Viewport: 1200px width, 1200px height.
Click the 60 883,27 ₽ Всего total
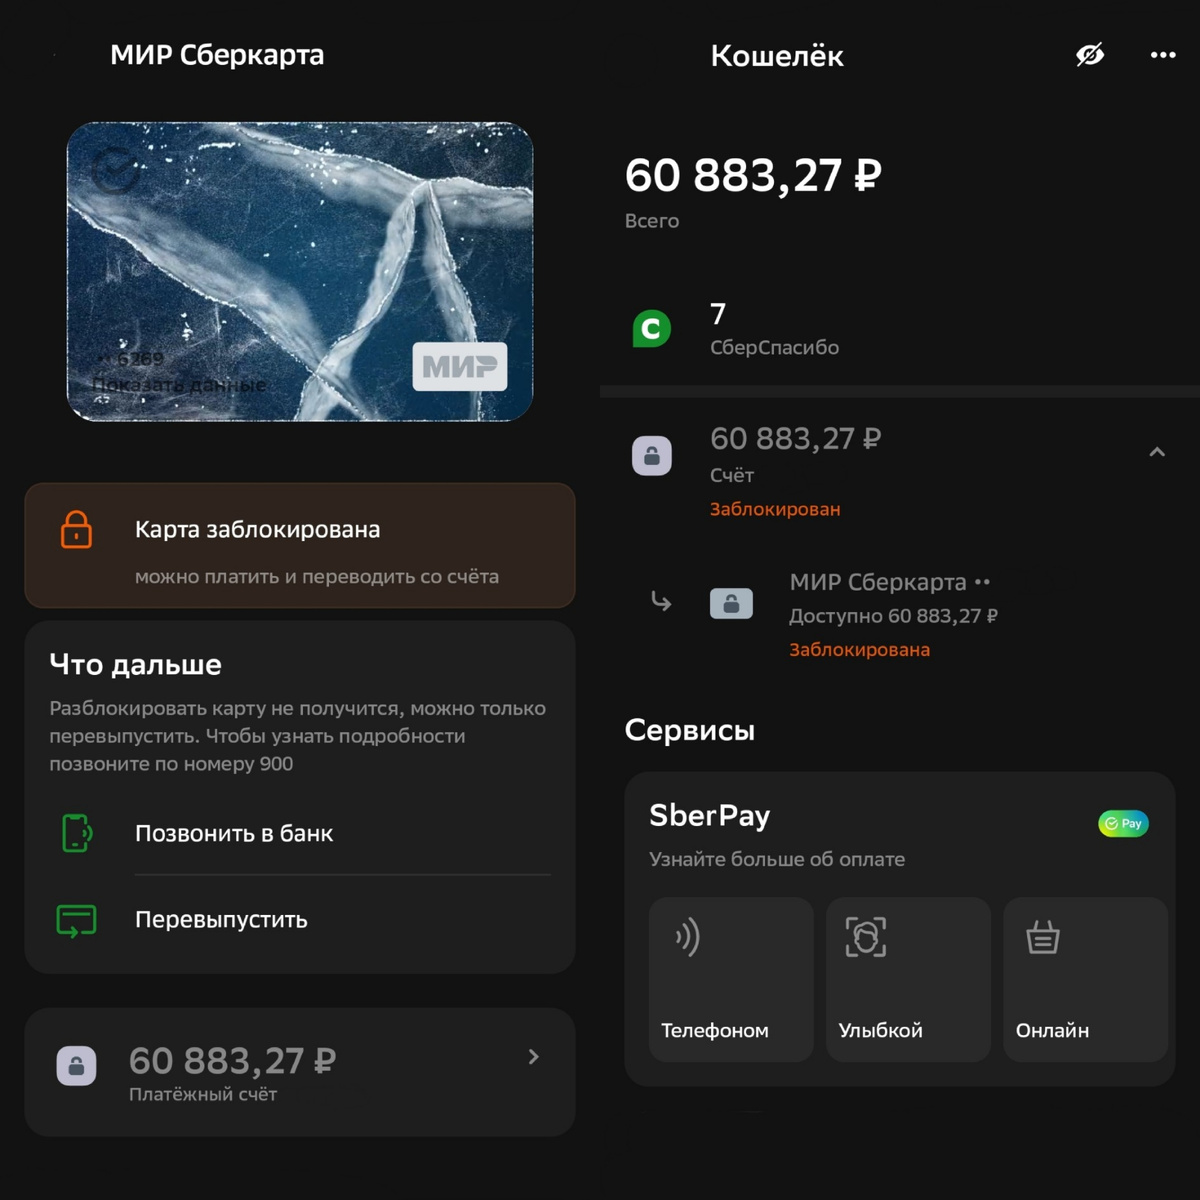click(753, 175)
